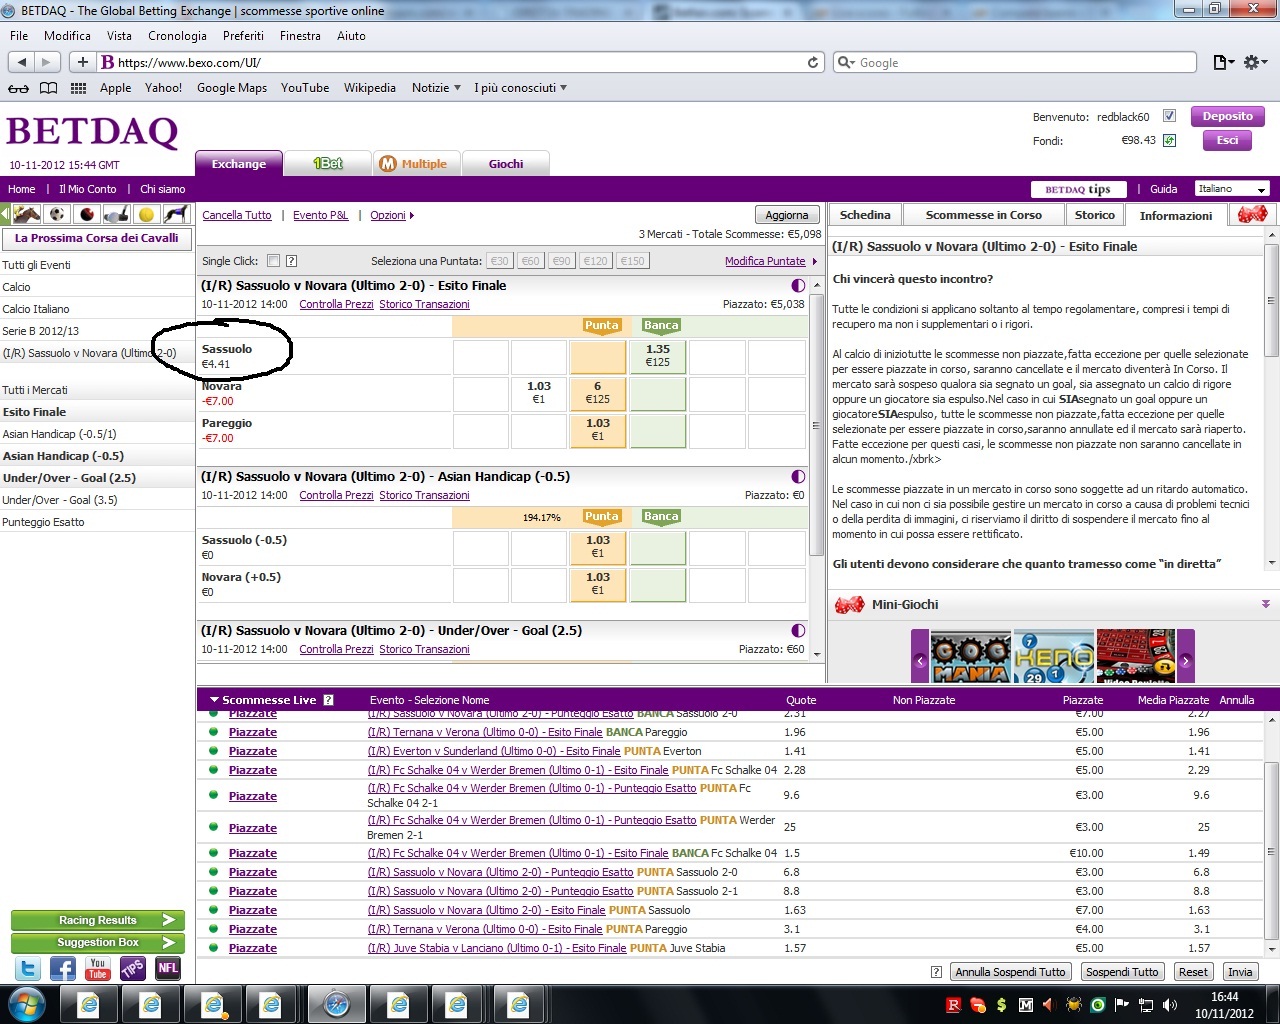
Task: Open Windows Start menu orb
Action: click(x=26, y=1004)
